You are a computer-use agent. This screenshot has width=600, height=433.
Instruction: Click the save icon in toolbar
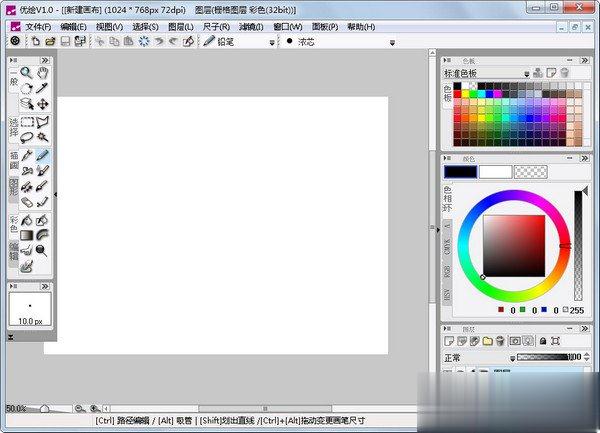click(x=65, y=42)
